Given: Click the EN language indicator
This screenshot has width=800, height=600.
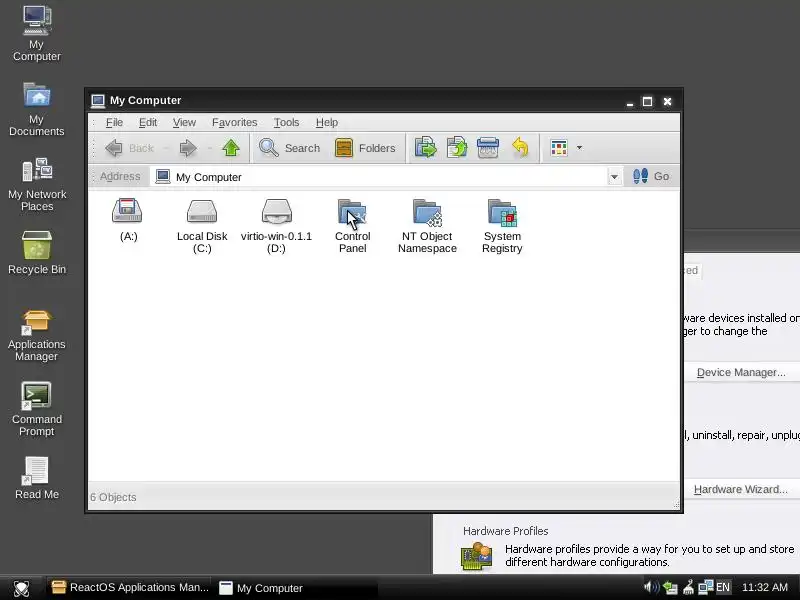Looking at the screenshot, I should pos(722,588).
